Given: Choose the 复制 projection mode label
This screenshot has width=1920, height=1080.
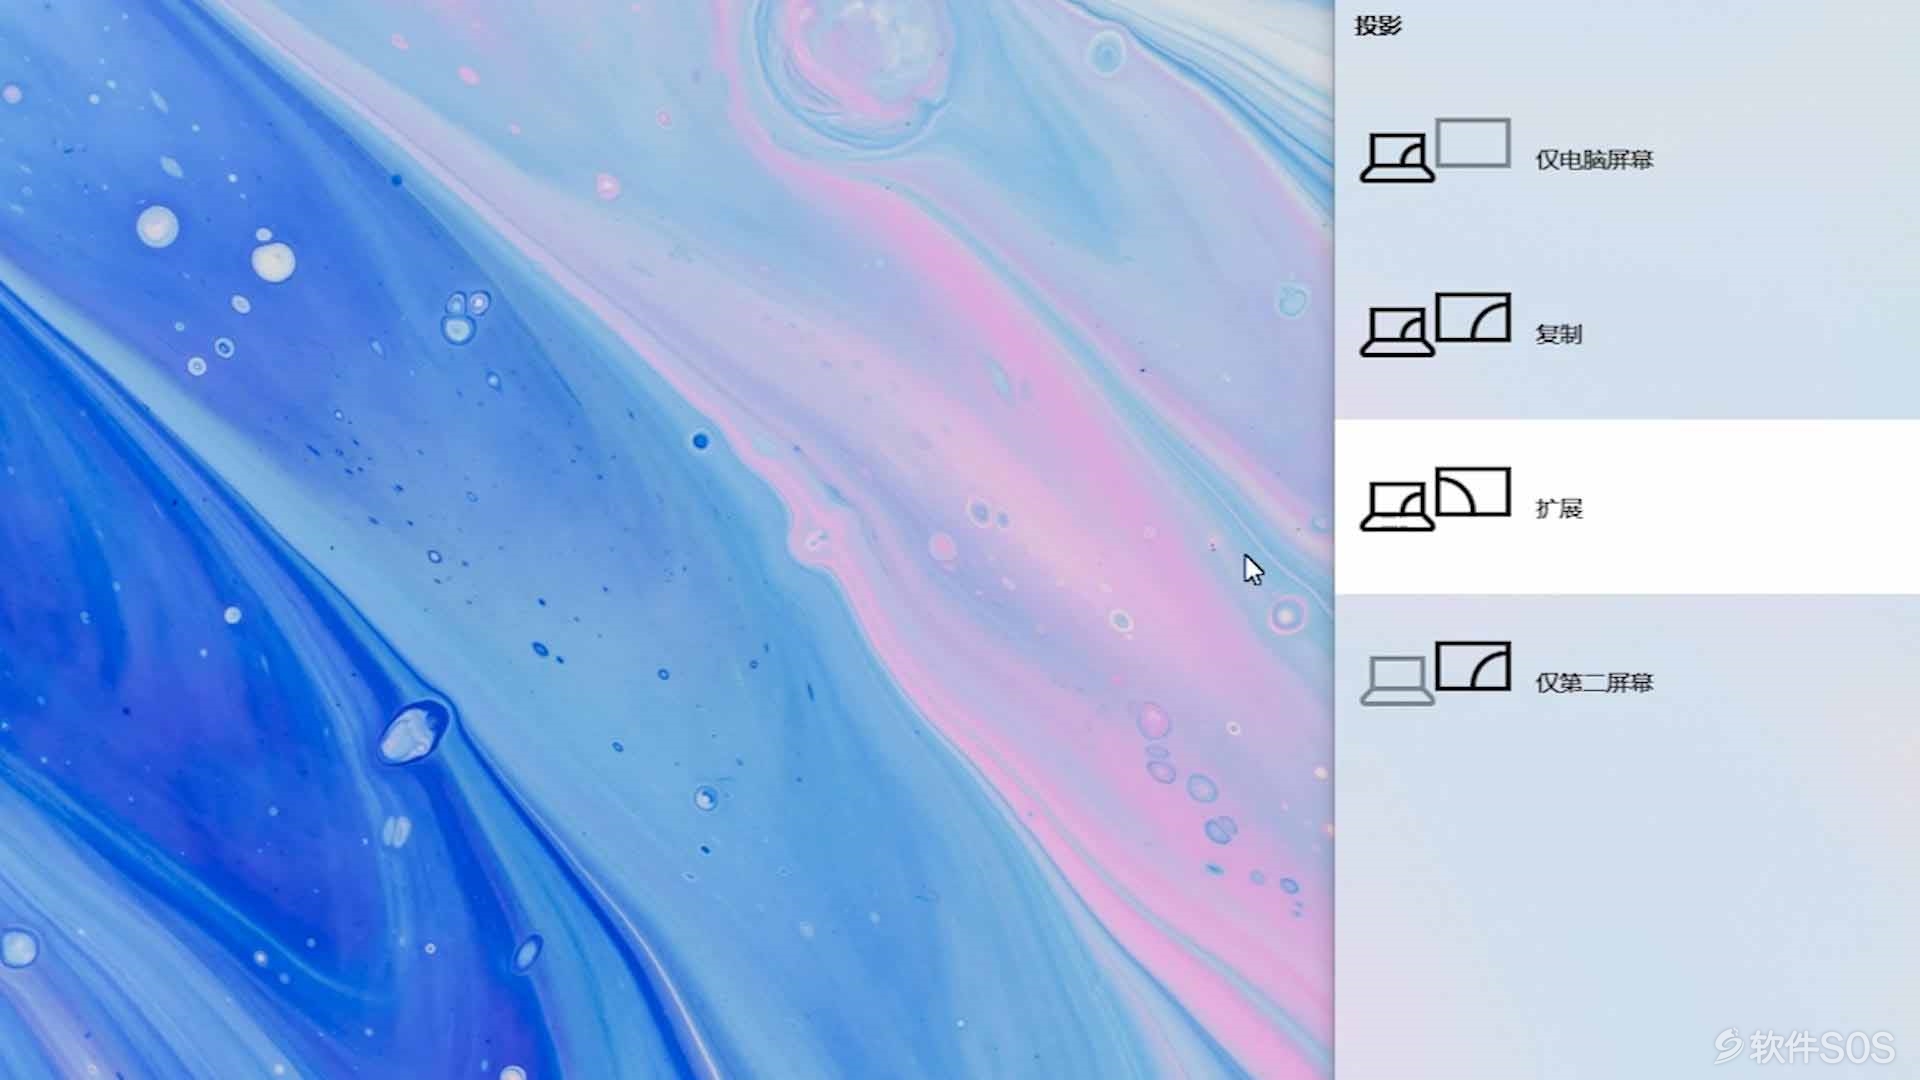Looking at the screenshot, I should 1558,334.
